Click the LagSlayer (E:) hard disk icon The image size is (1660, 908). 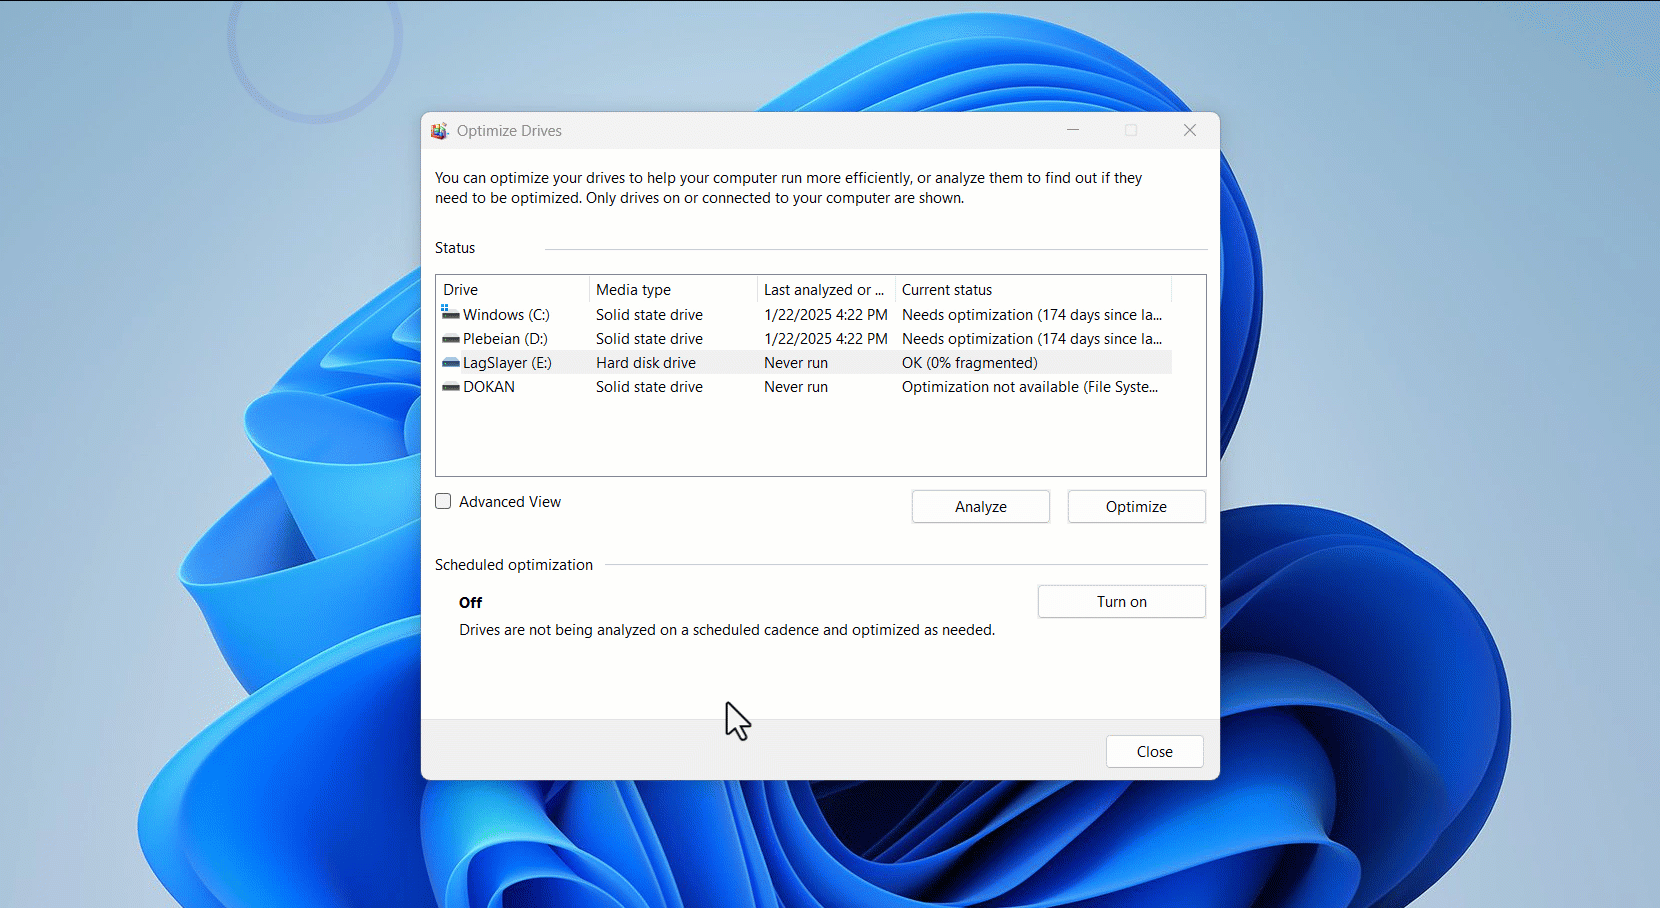coord(450,362)
